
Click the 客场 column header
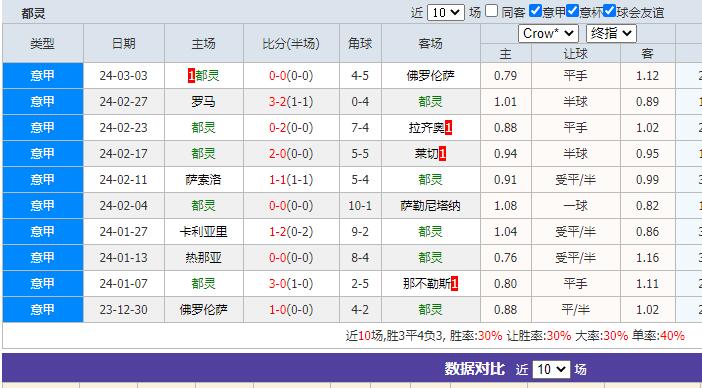pos(431,43)
